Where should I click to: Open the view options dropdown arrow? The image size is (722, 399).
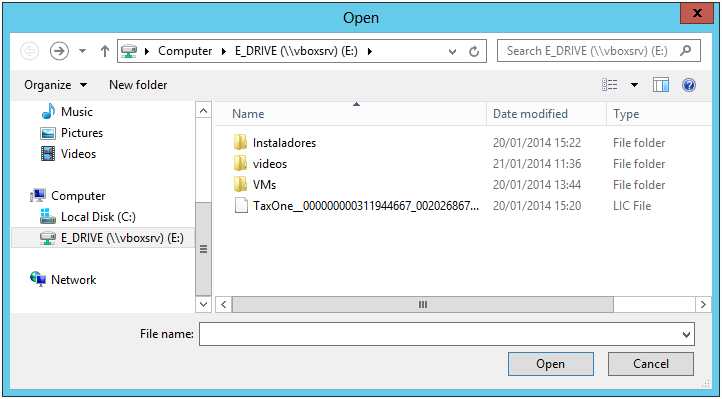[635, 85]
